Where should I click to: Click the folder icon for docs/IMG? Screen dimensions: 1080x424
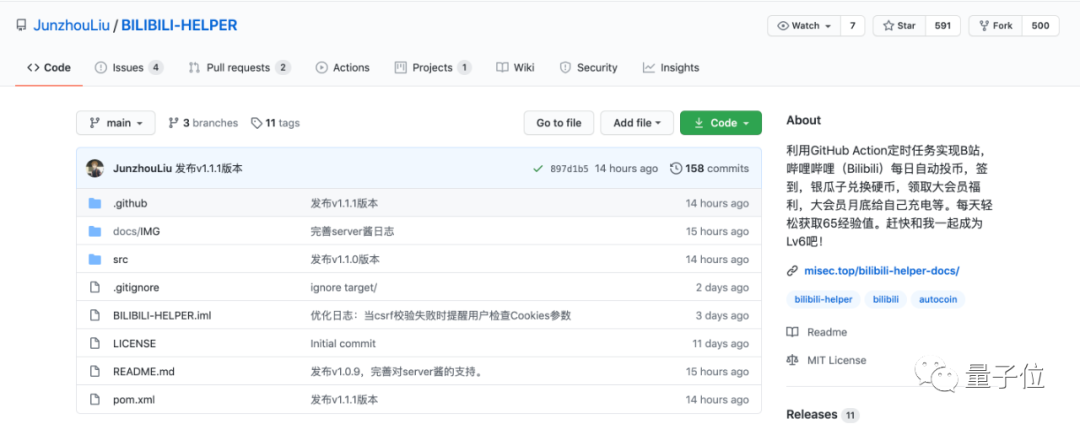95,231
